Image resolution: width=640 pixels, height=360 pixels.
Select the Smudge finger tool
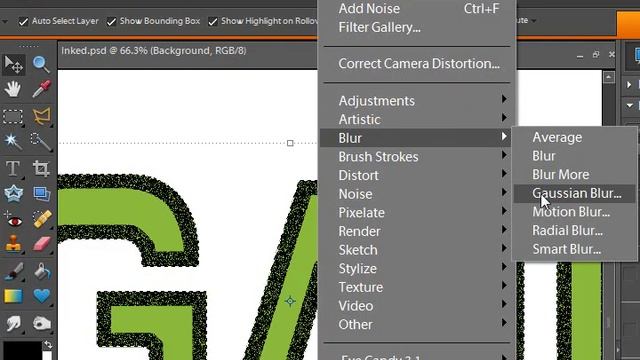click(x=13, y=324)
